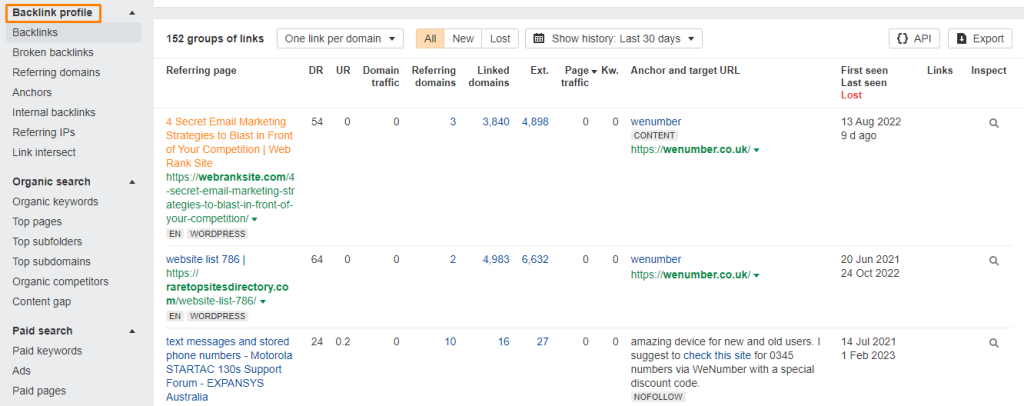Open referring domains count 10
Image resolution: width=1024 pixels, height=406 pixels.
point(450,341)
